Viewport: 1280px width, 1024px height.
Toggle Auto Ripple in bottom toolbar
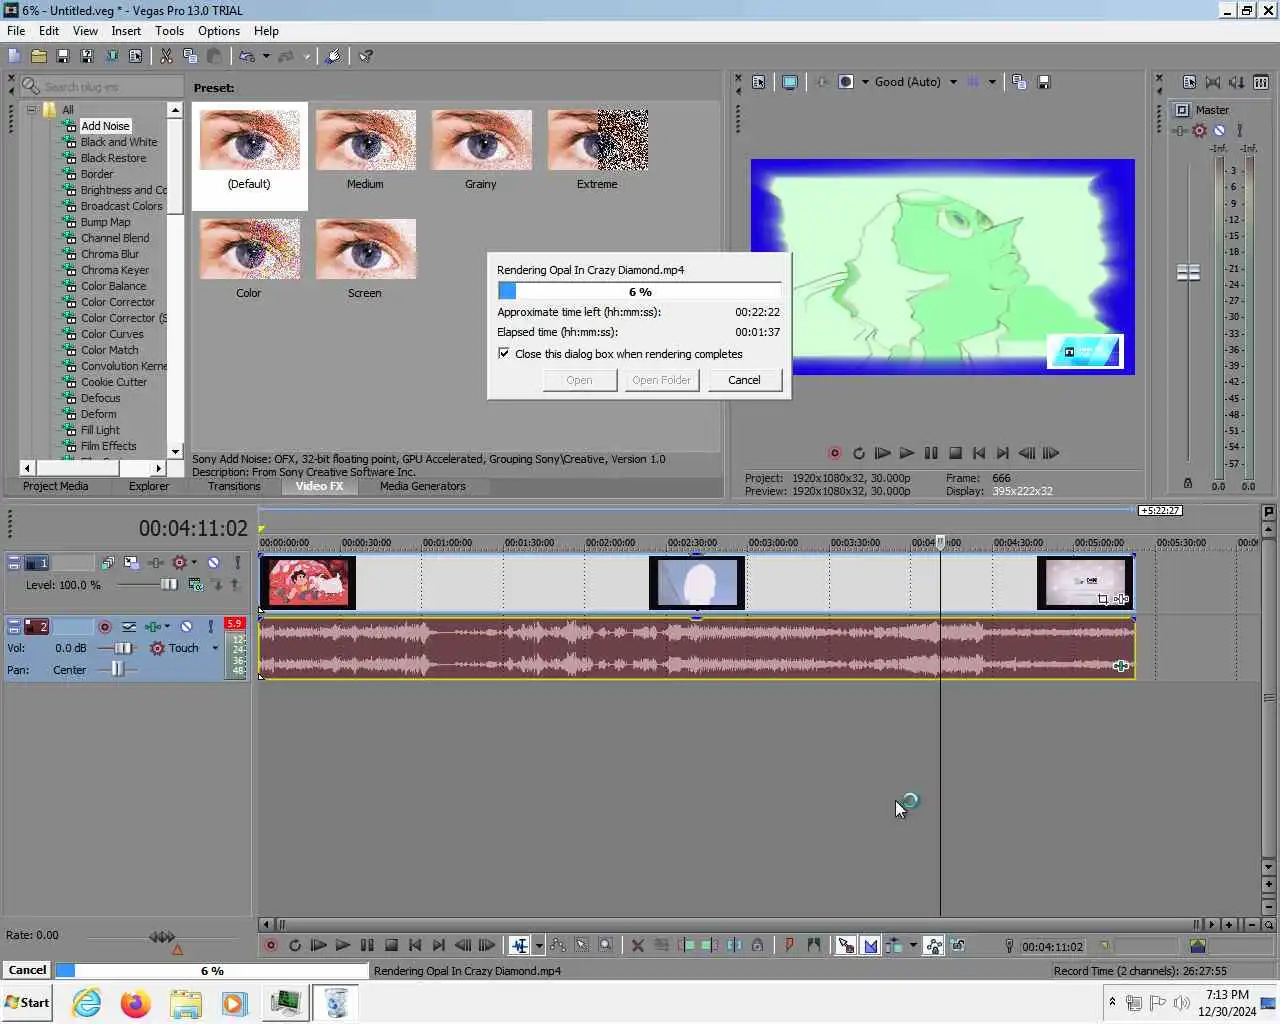pos(894,945)
